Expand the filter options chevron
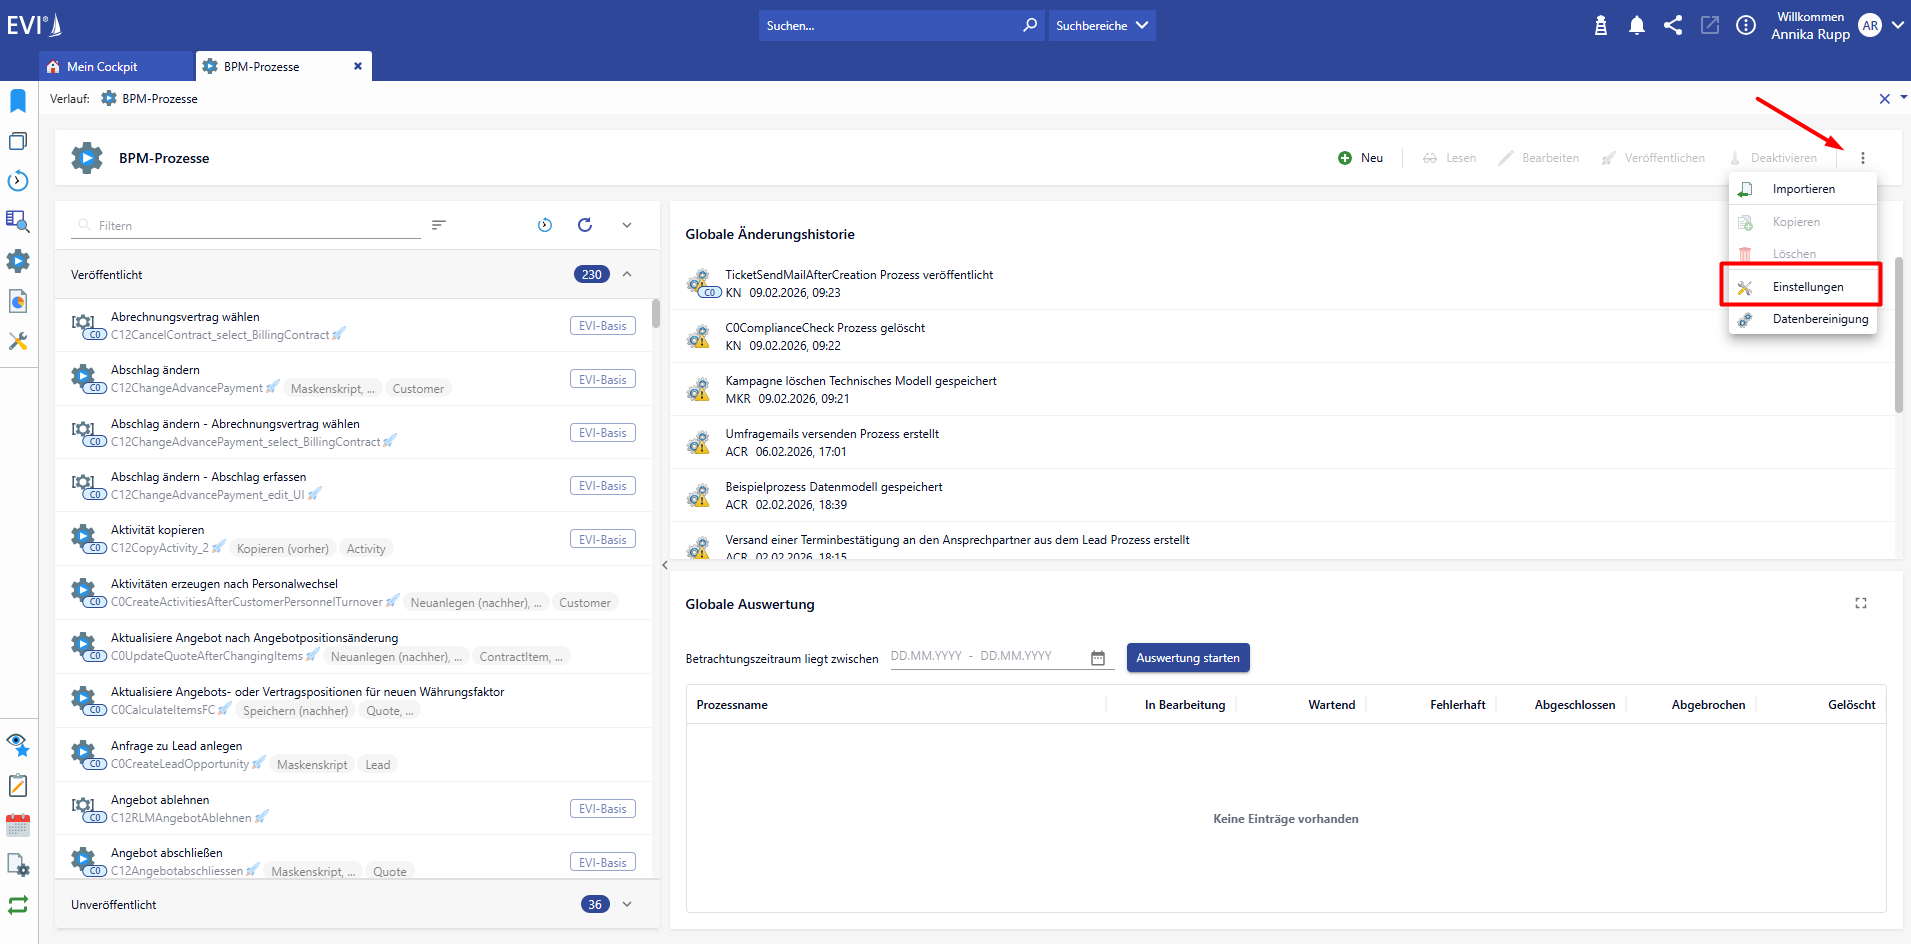Image resolution: width=1911 pixels, height=944 pixels. [627, 225]
